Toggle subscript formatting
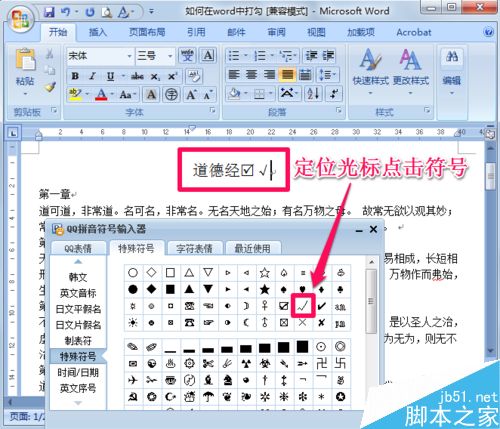The image size is (500, 429). pos(155,77)
